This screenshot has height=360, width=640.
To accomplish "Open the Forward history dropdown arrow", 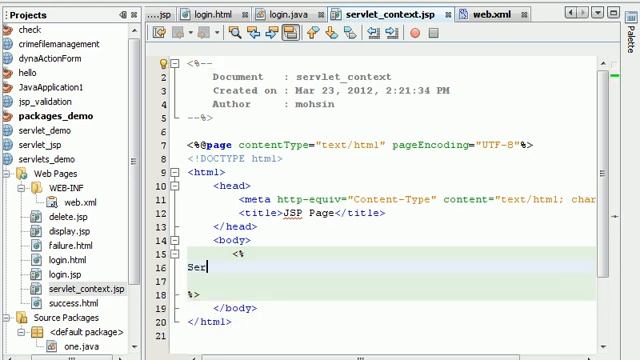I will tap(217, 33).
